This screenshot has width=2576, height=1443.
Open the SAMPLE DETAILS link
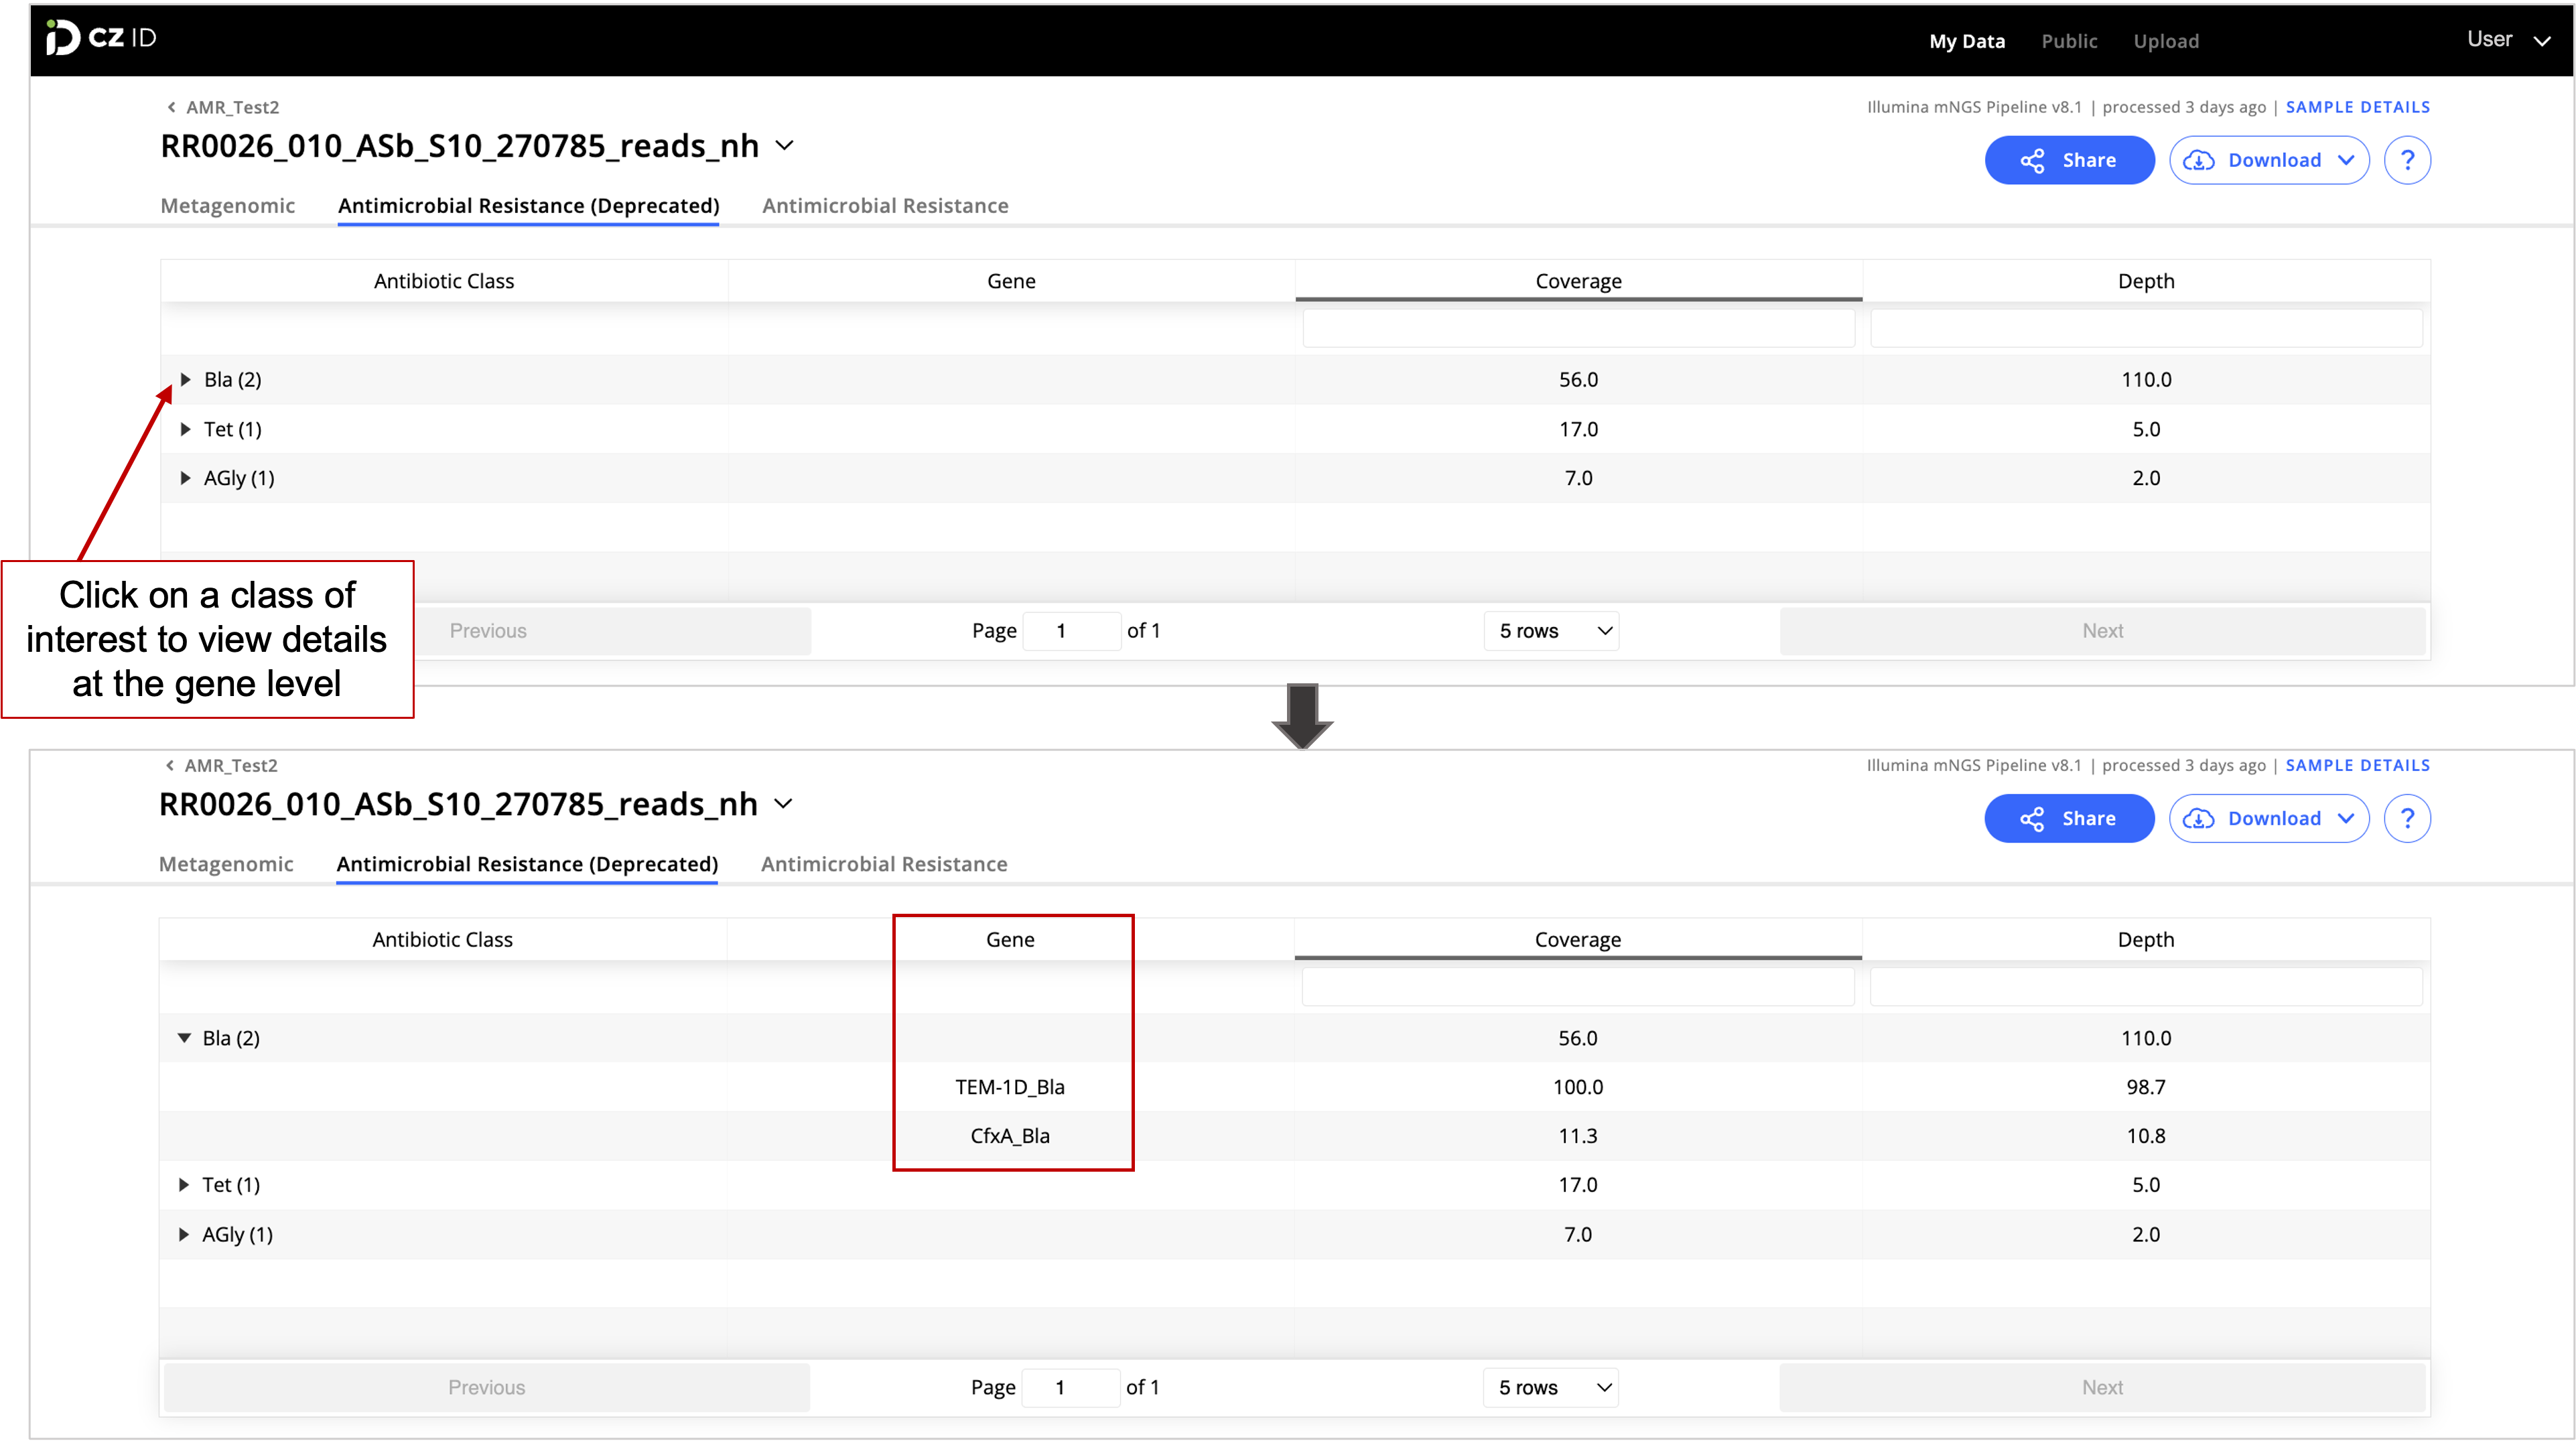click(2358, 107)
